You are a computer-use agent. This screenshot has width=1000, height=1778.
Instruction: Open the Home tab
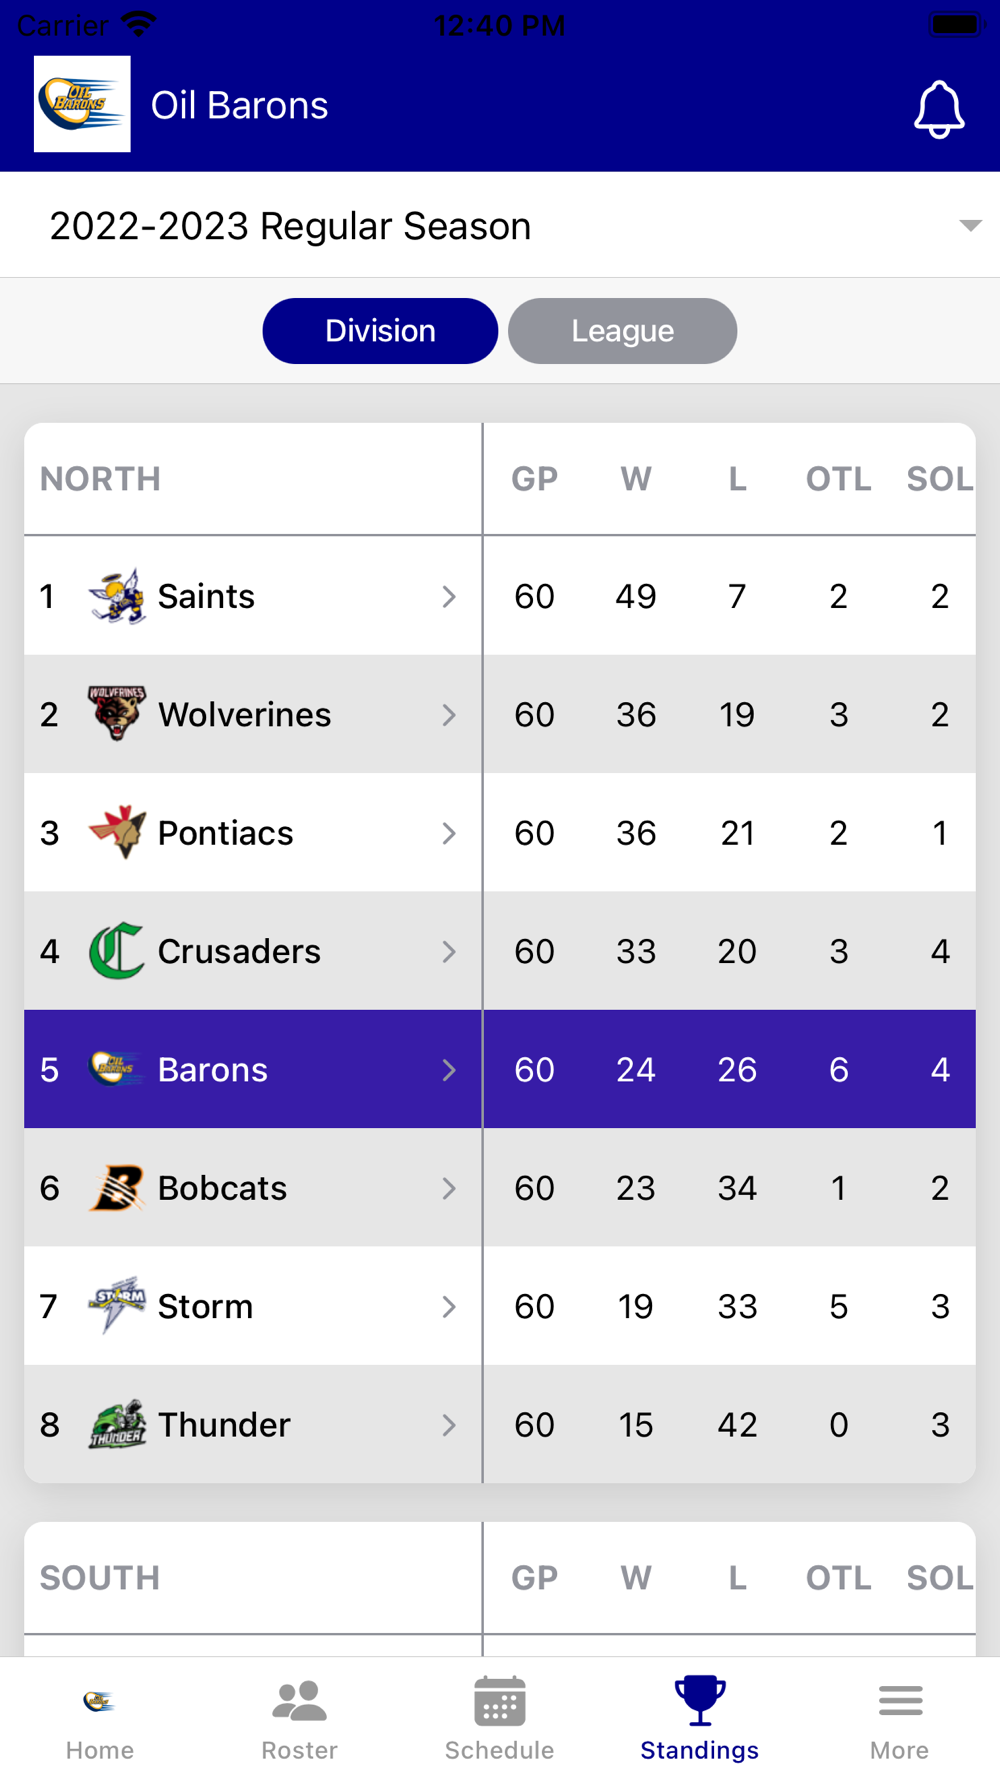(x=99, y=1718)
